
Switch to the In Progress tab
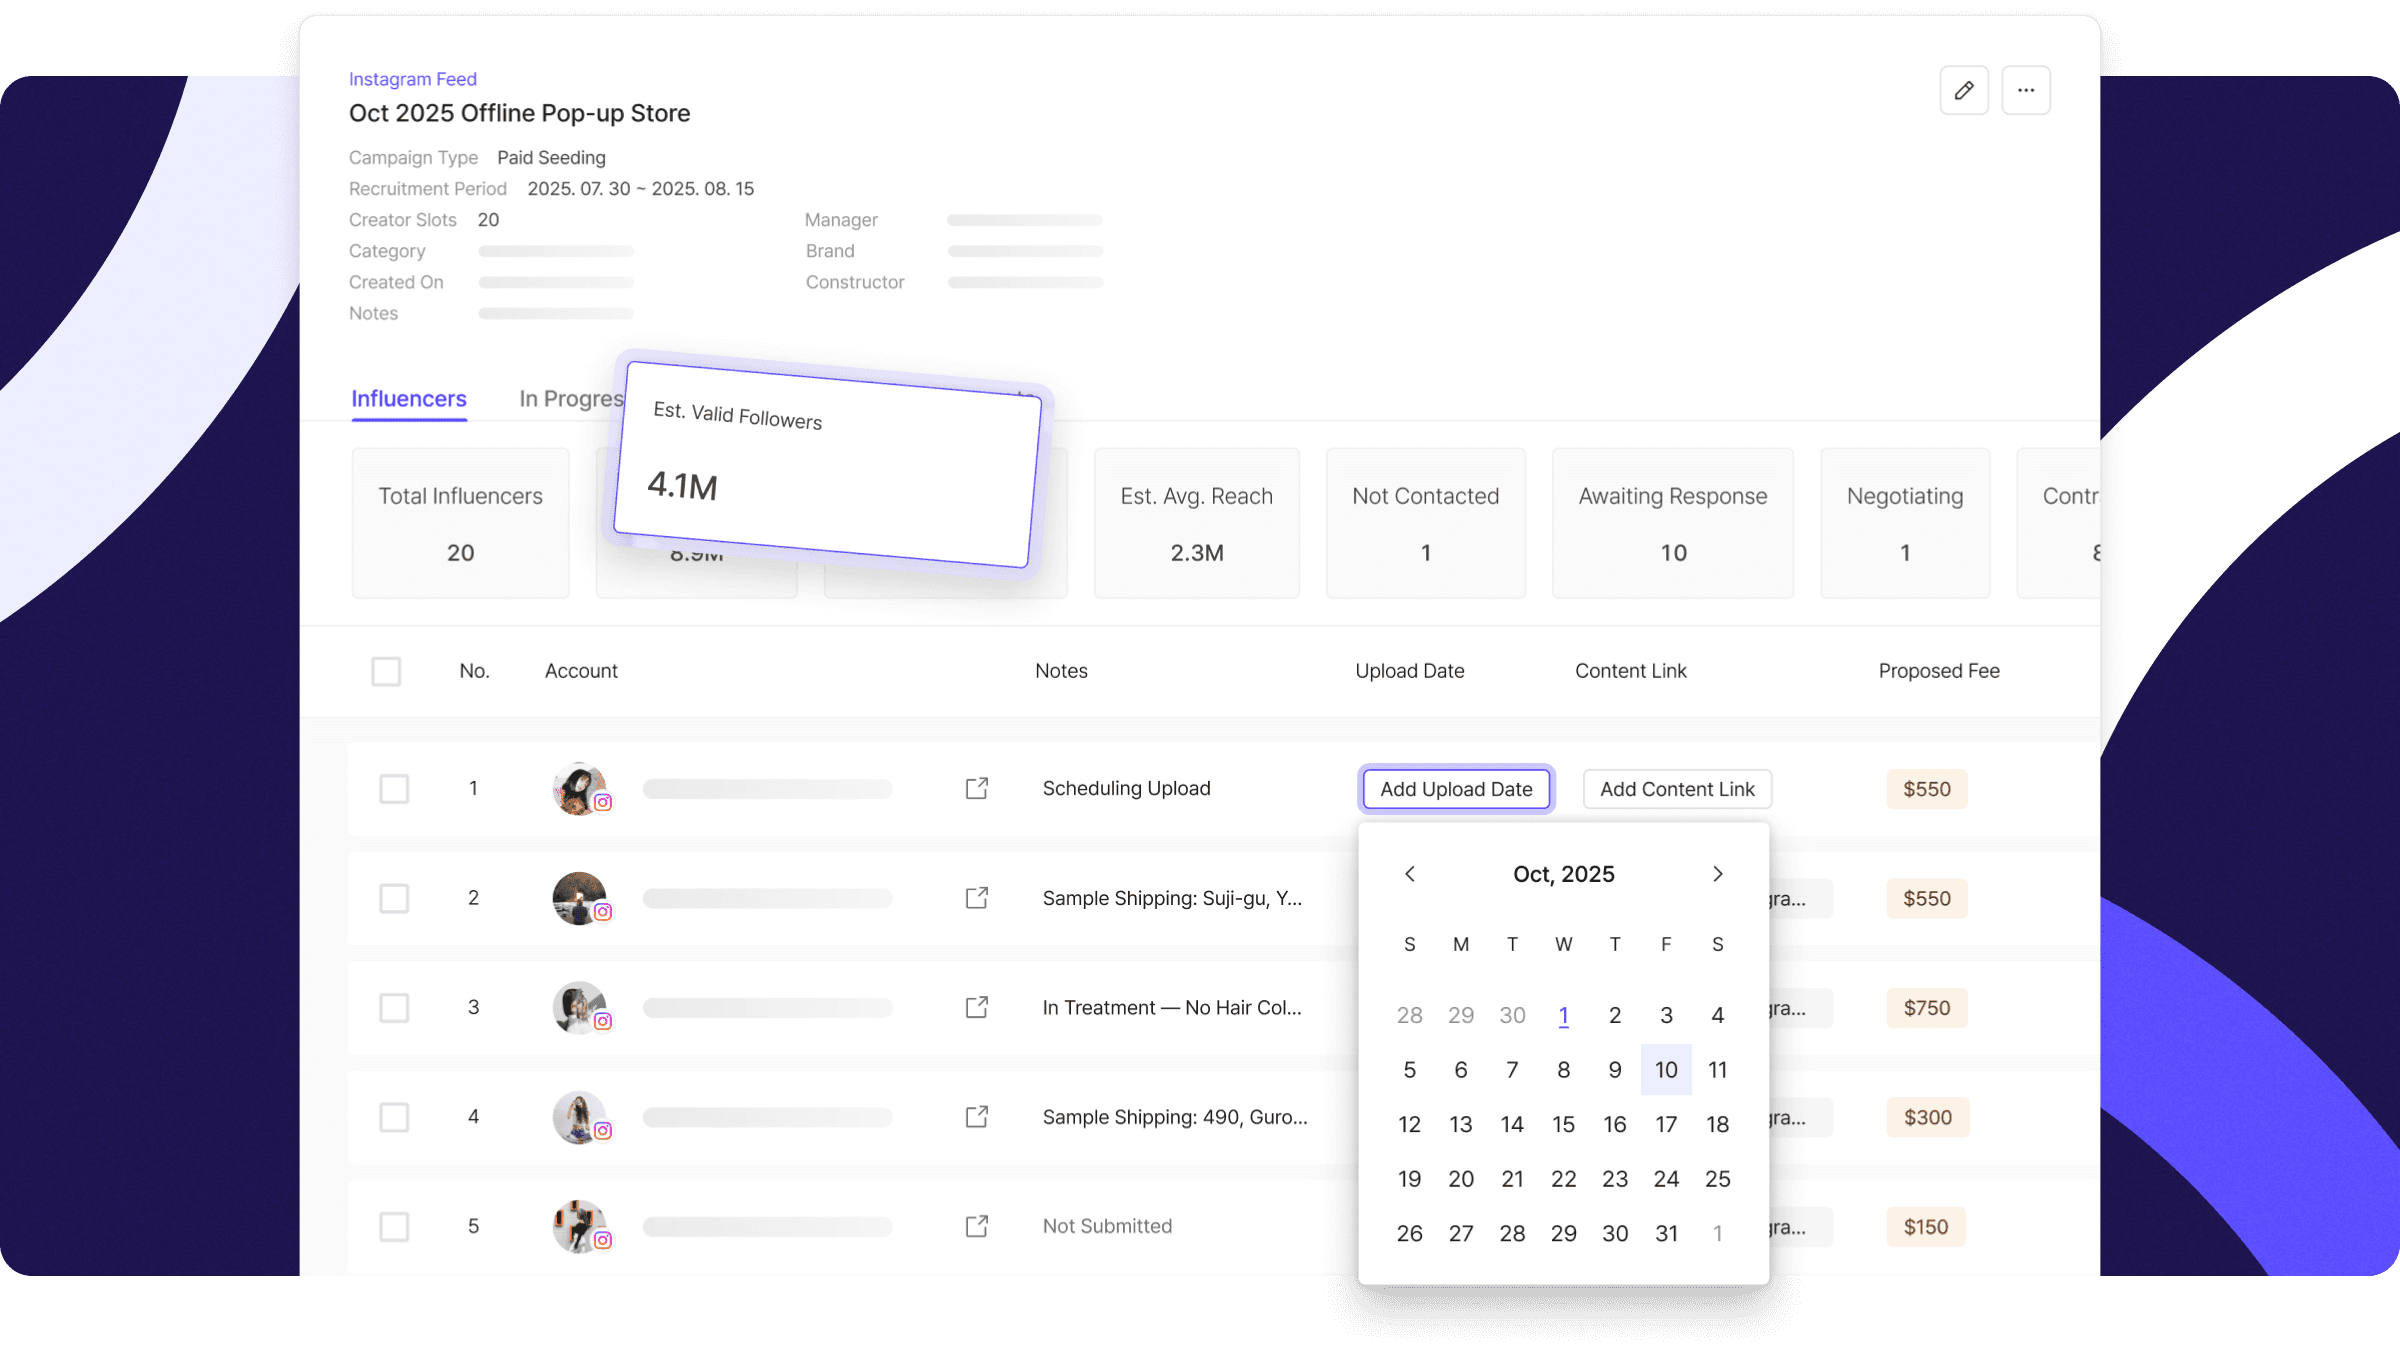click(570, 399)
